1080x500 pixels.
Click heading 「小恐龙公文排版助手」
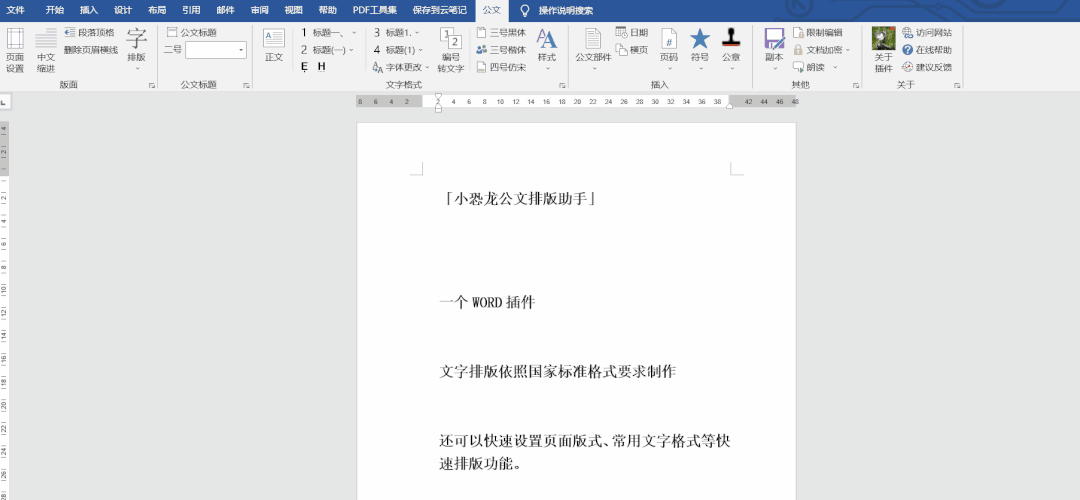[x=519, y=199]
